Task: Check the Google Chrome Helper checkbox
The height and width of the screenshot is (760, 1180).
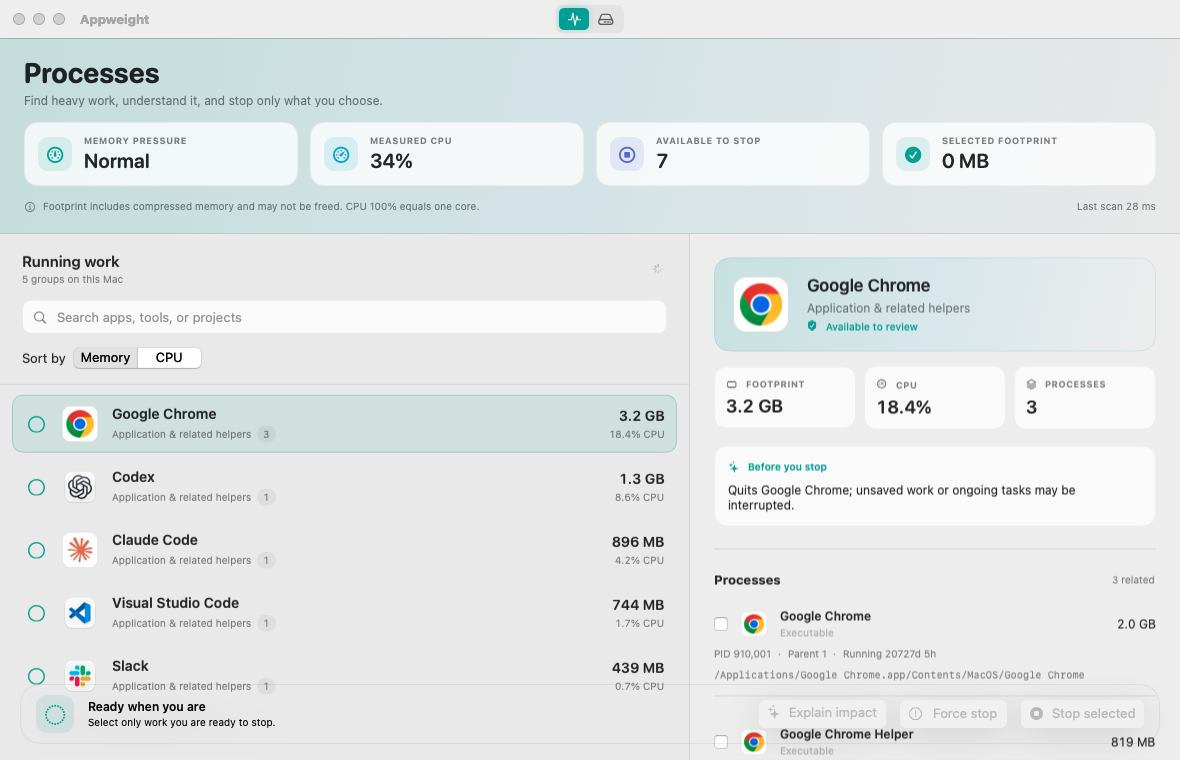Action: click(721, 742)
